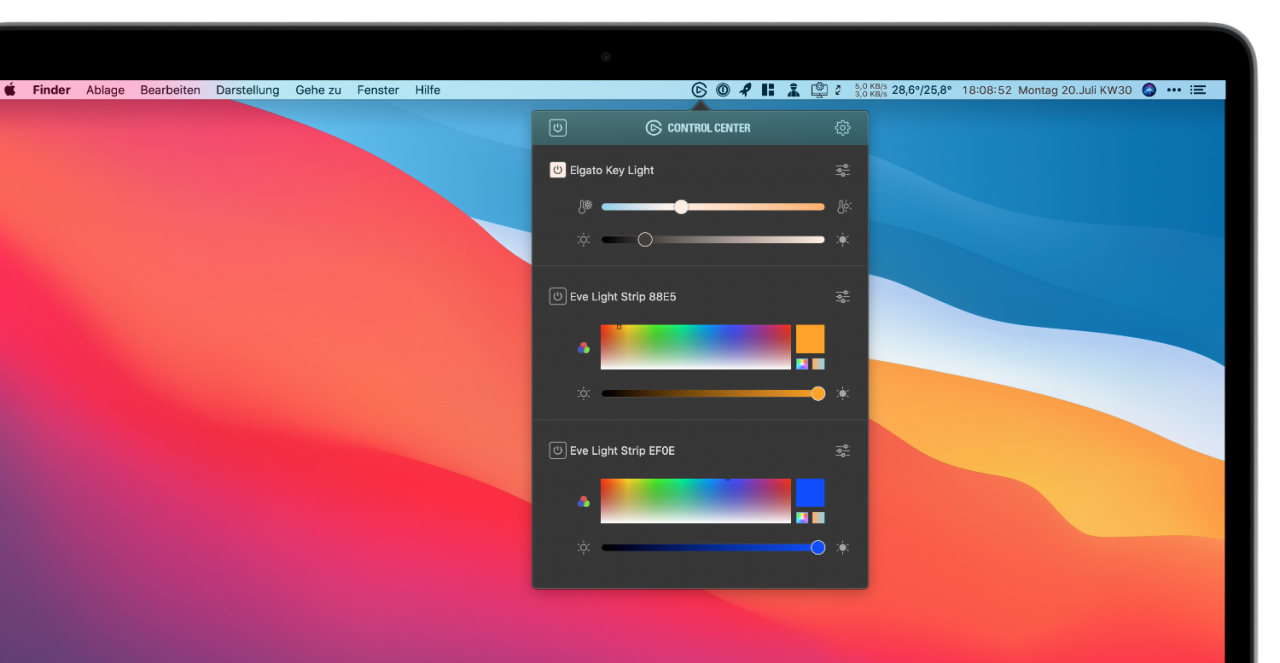Click the cool temperature thermometer icon
Image resolution: width=1280 pixels, height=663 pixels.
(585, 207)
